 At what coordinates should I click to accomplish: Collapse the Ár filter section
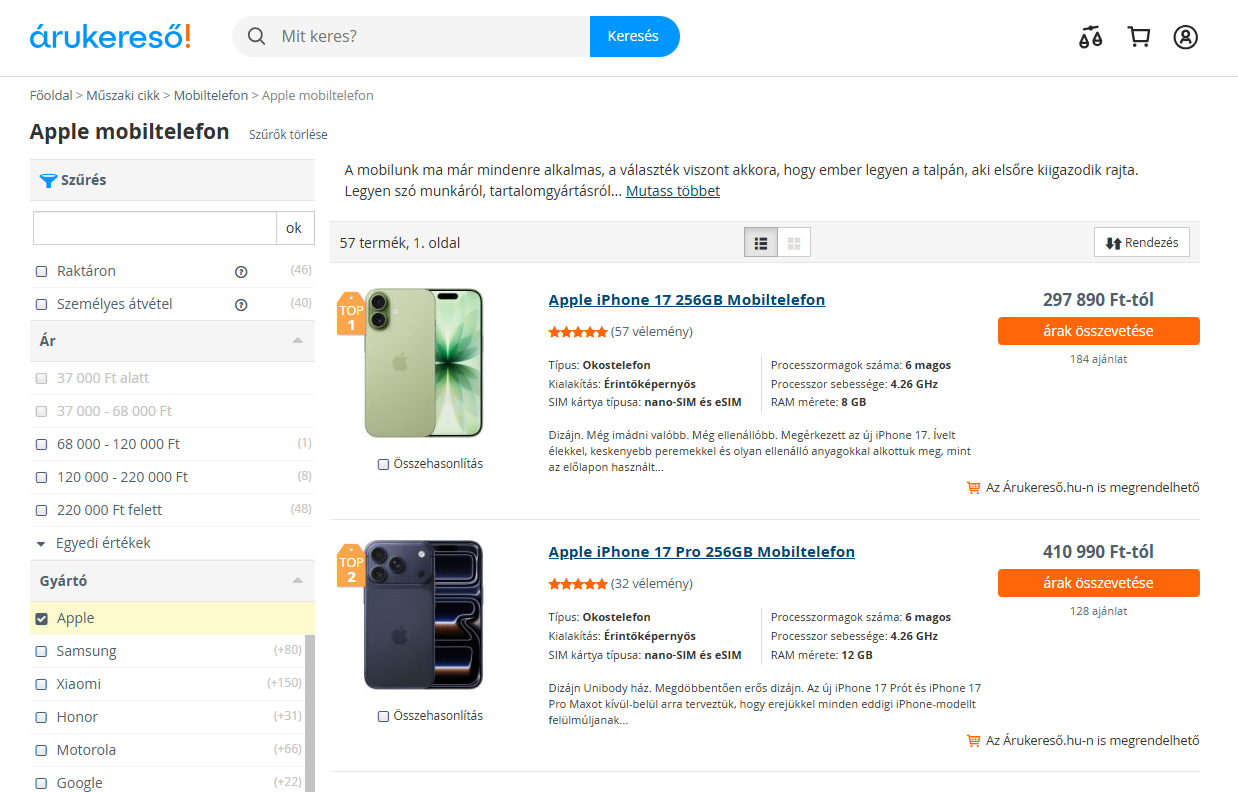pos(297,341)
